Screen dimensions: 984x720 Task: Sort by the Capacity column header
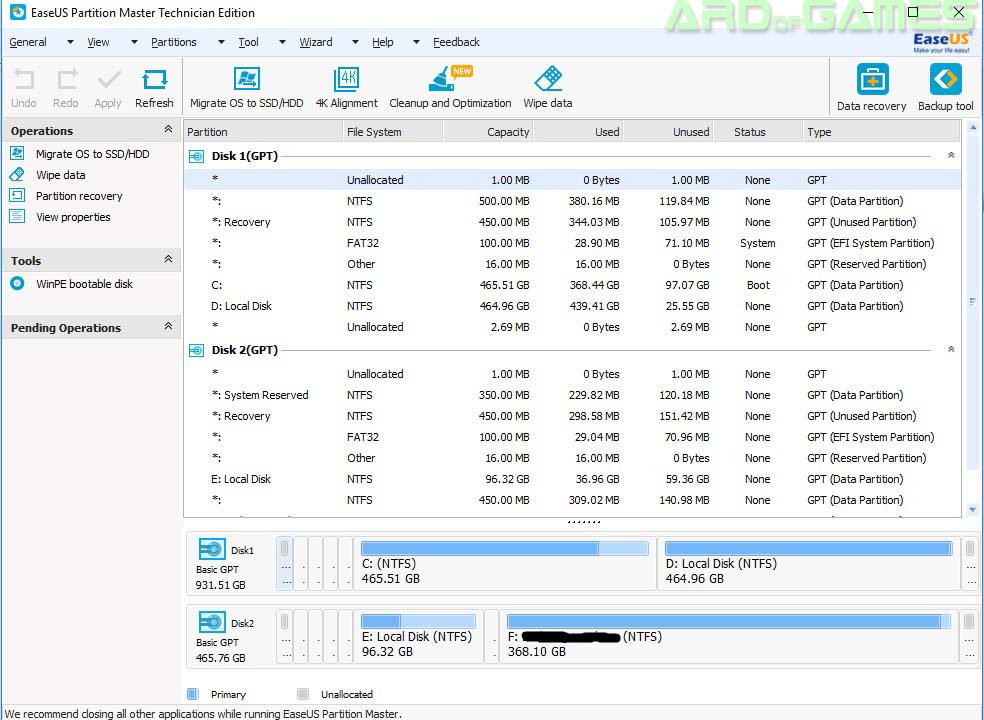(488, 132)
